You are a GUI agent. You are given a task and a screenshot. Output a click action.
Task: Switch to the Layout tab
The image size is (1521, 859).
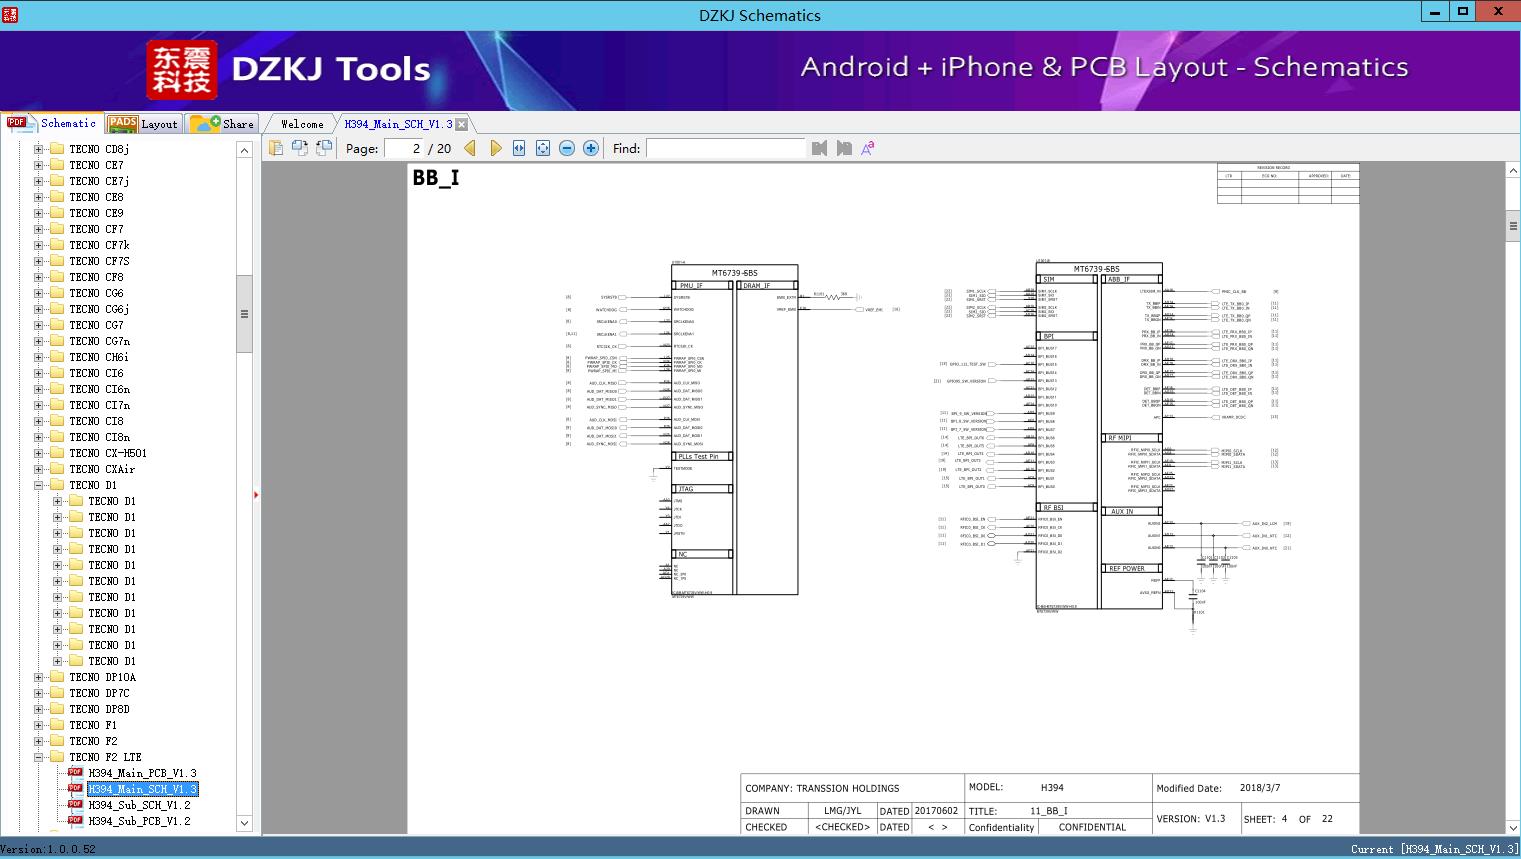pos(143,124)
